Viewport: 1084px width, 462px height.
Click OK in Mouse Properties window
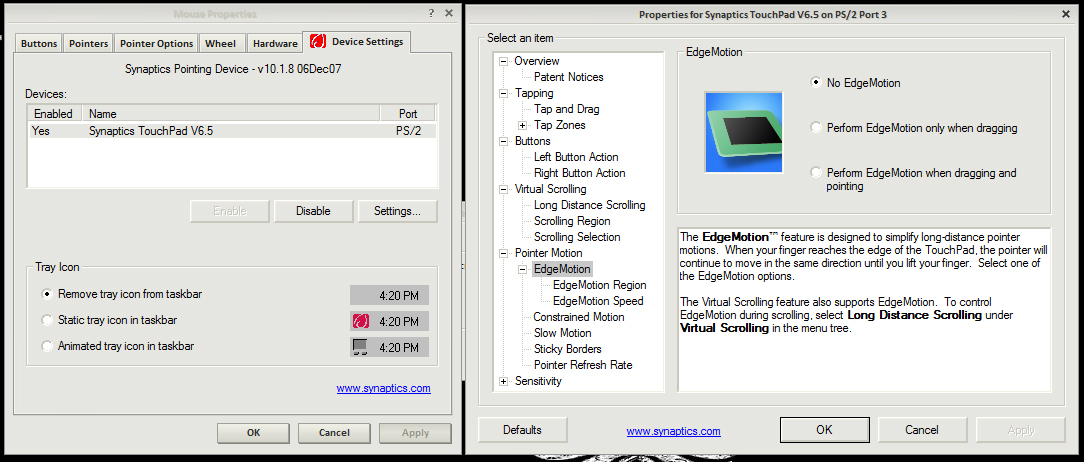click(x=254, y=433)
